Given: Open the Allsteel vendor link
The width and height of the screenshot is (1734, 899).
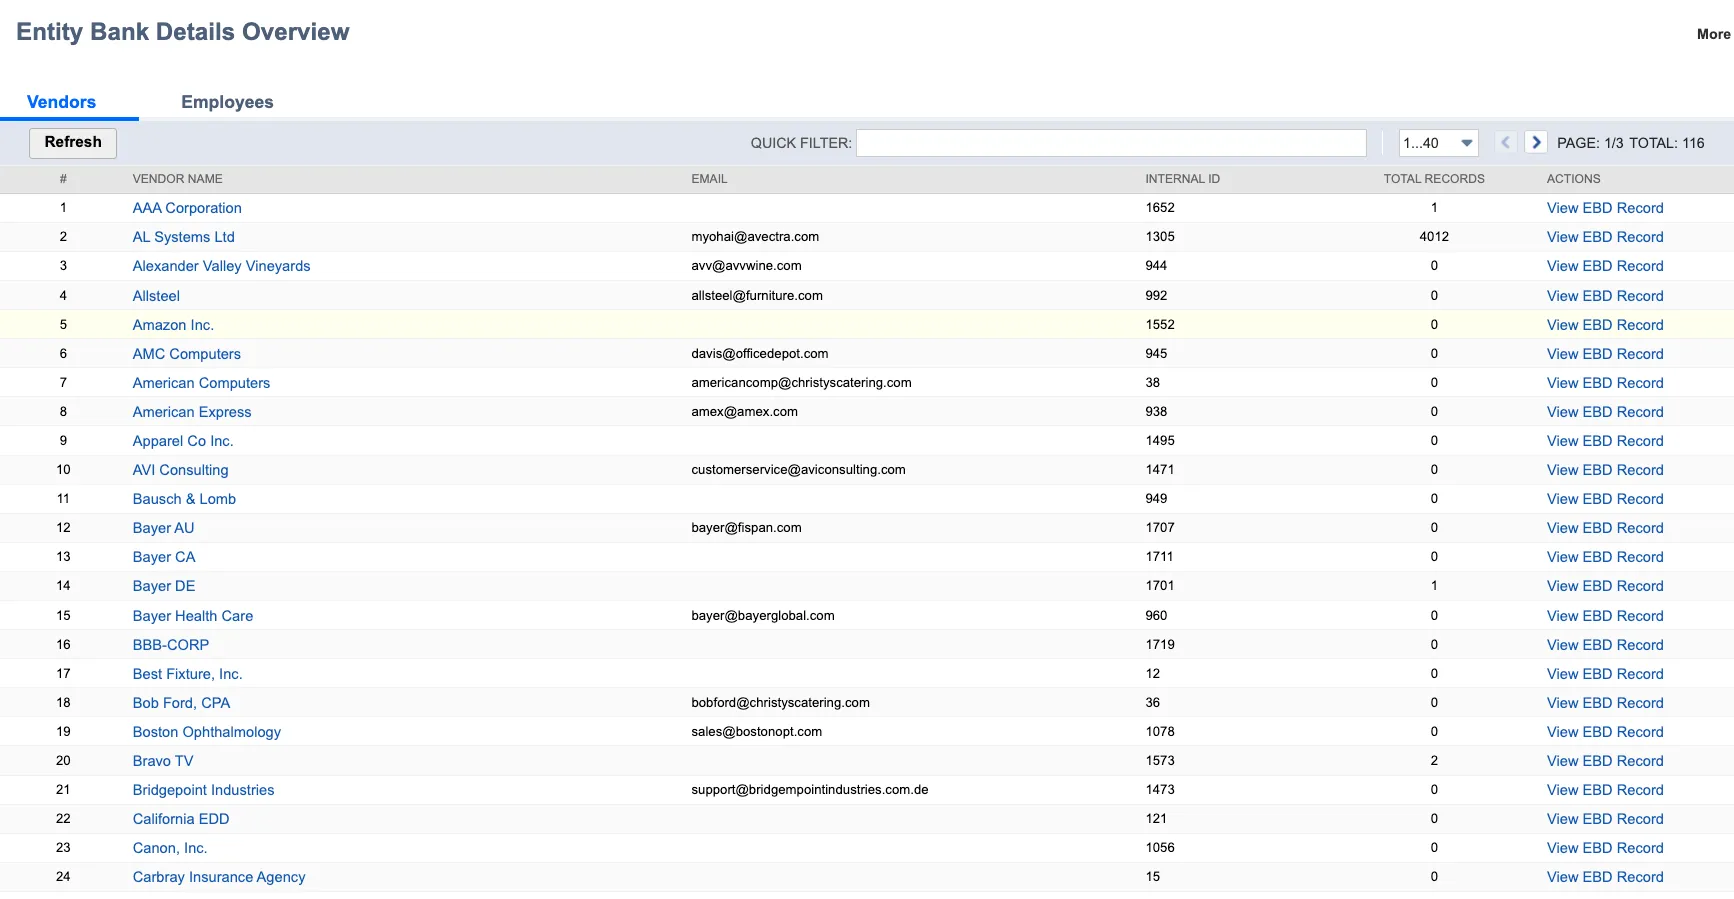Looking at the screenshot, I should point(156,296).
